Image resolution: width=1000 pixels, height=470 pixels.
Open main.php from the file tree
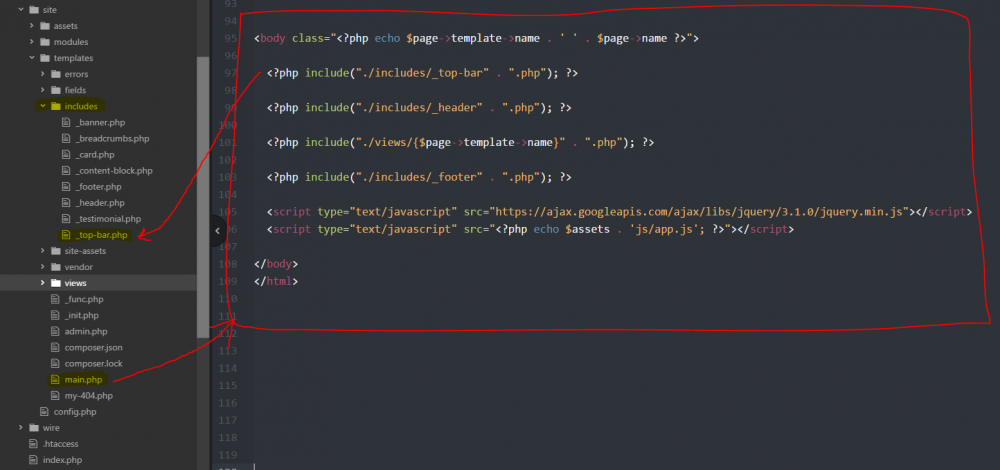click(83, 380)
